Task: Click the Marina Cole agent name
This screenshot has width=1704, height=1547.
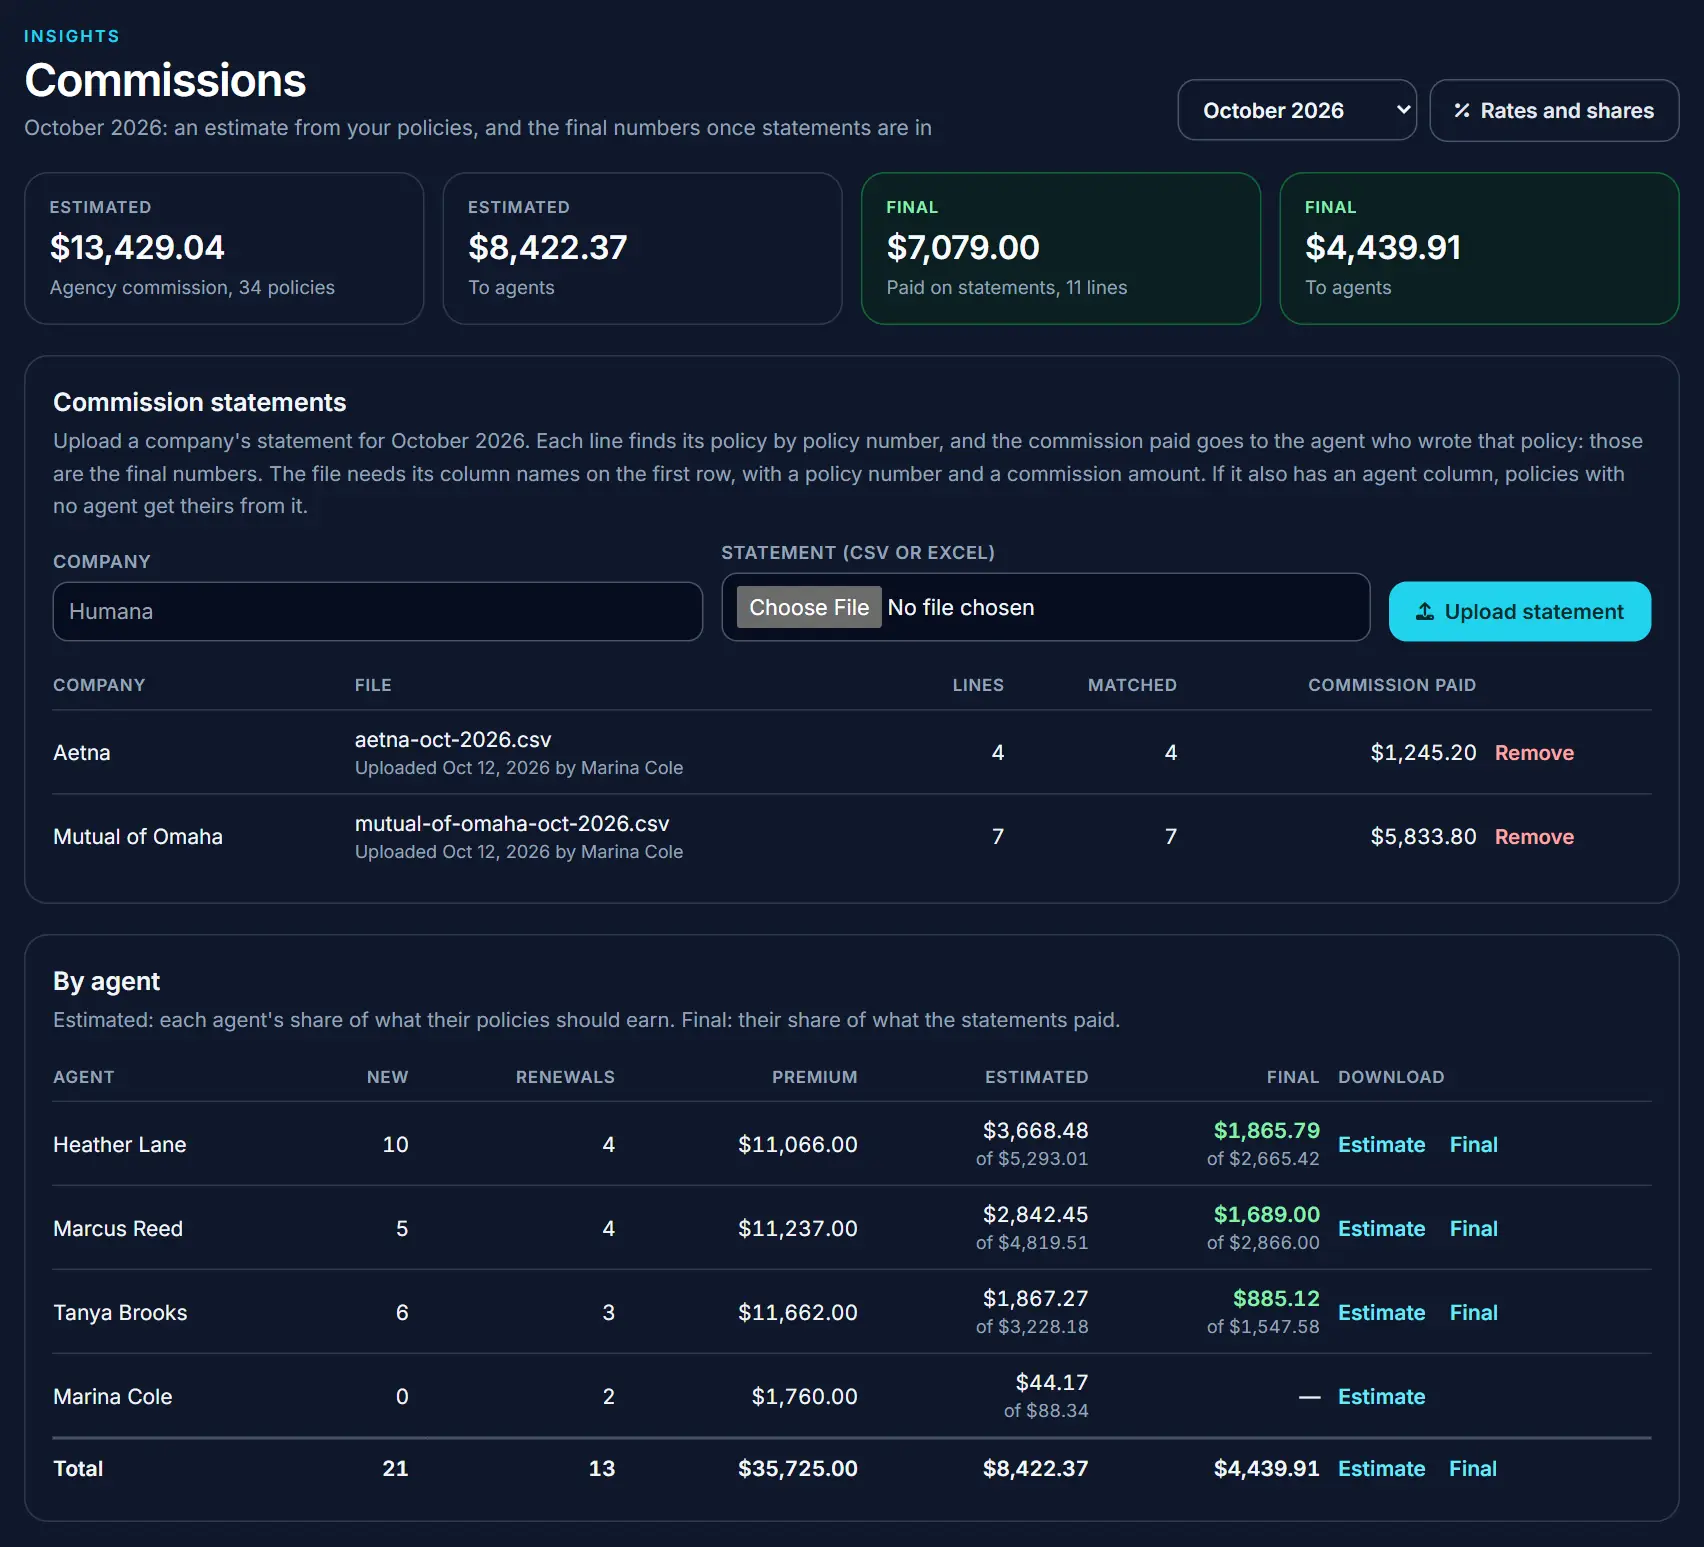Action: pyautogui.click(x=113, y=1397)
